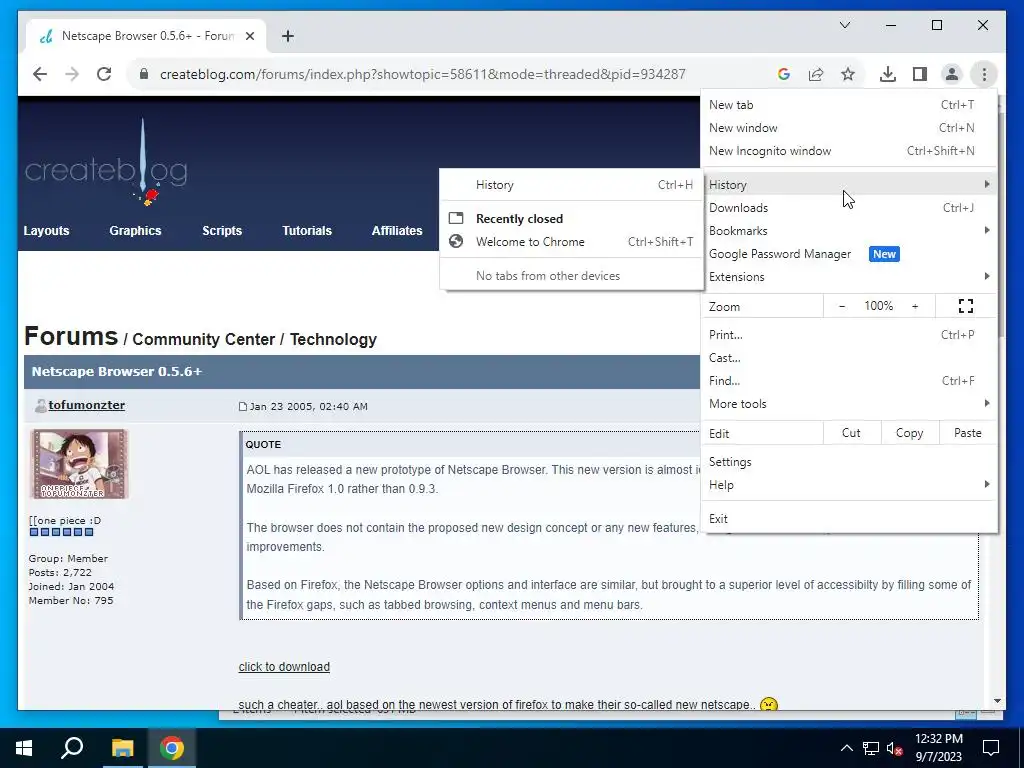1024x768 pixels.
Task: Visit the Tutorials navigation link
Action: pos(307,231)
